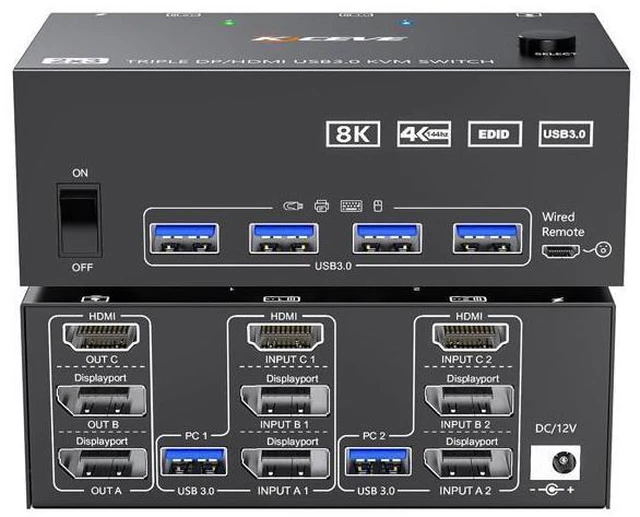Select the front USB port nearest power switch
Screen dimensions: 640x517
point(184,238)
